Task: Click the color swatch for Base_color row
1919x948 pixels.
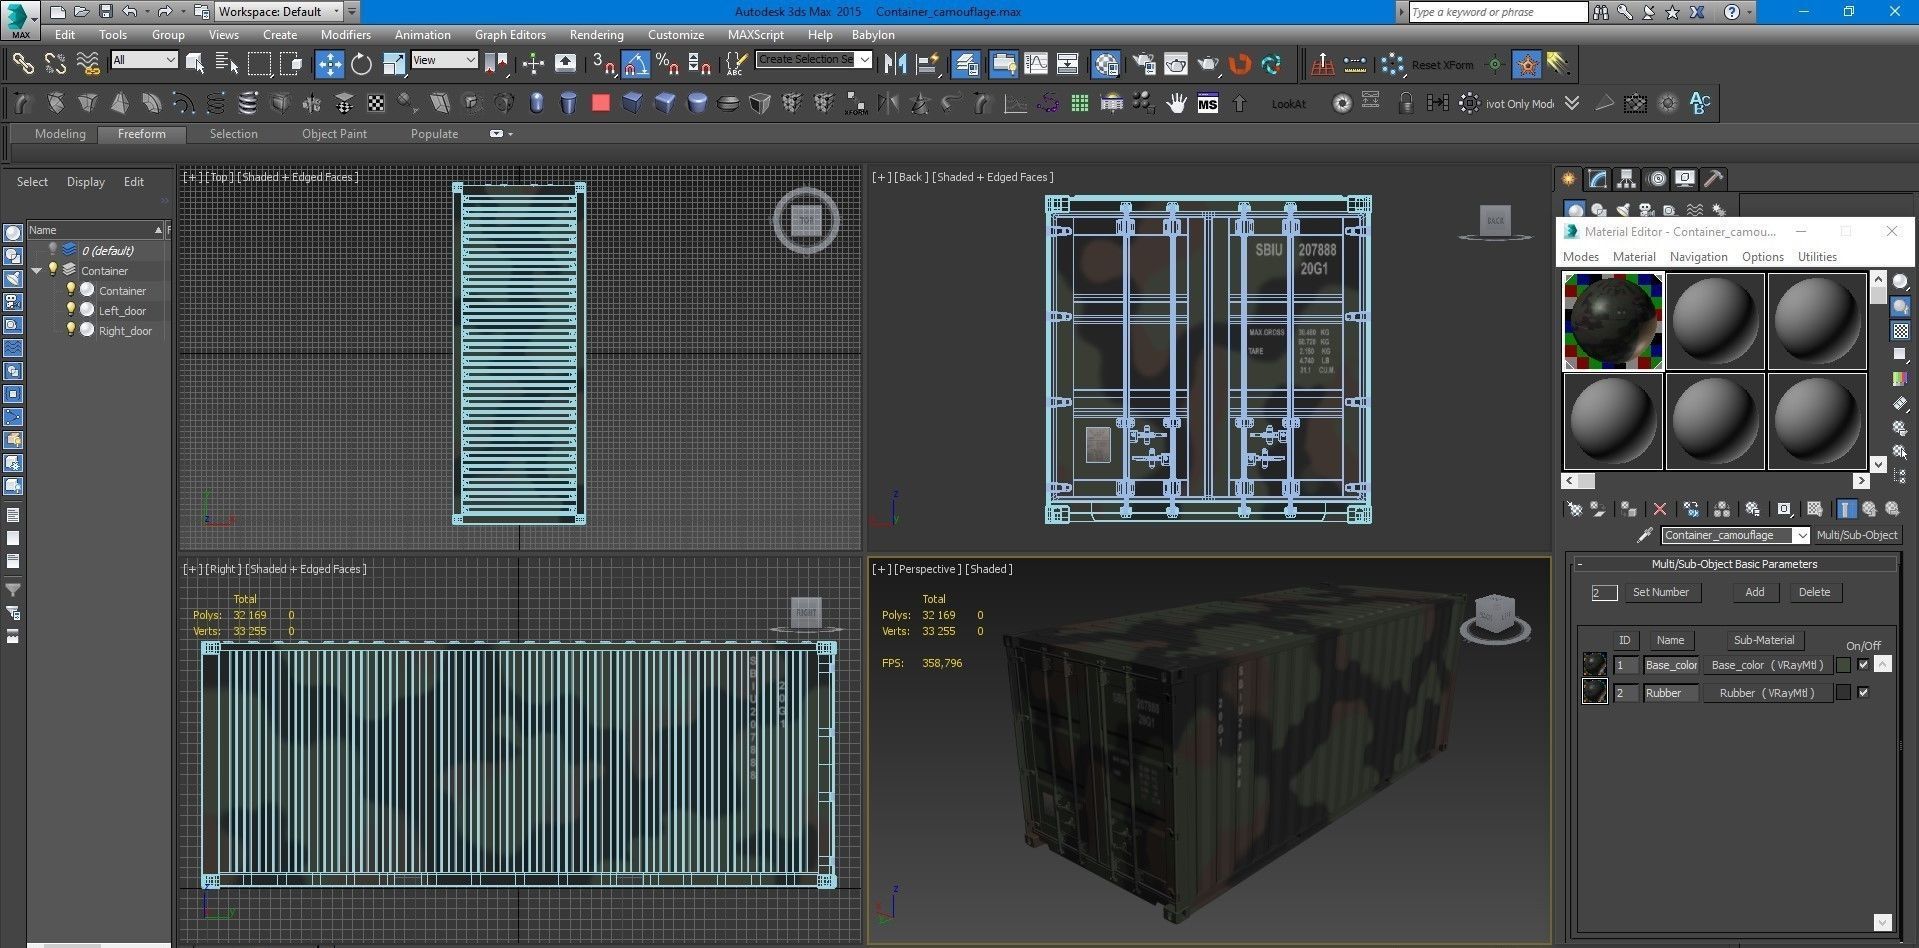Action: pos(1843,665)
